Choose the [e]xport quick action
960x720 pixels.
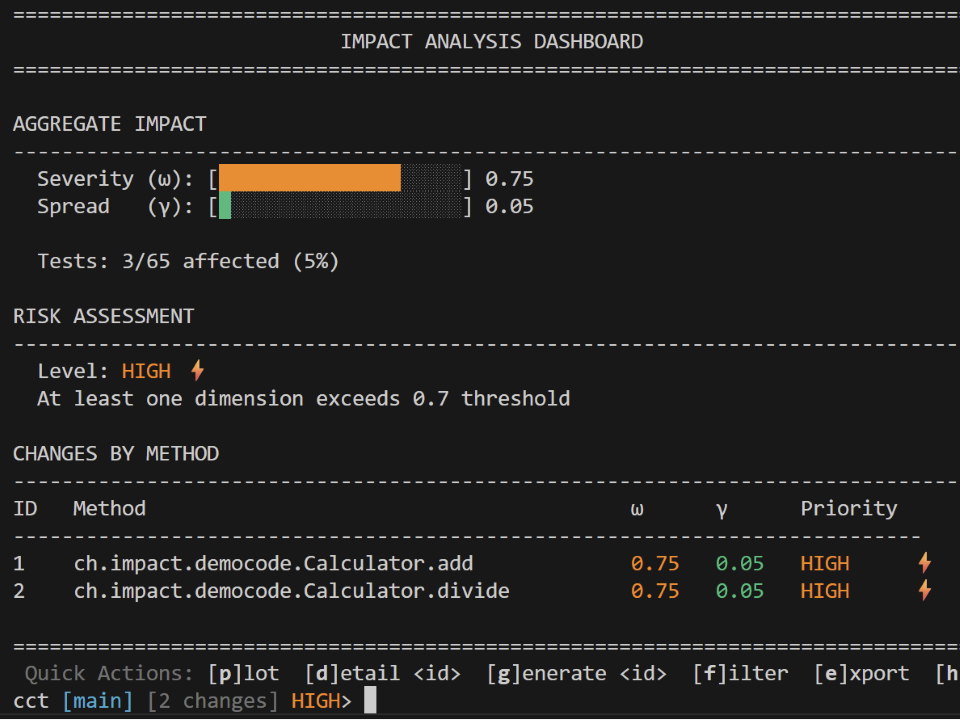(861, 673)
